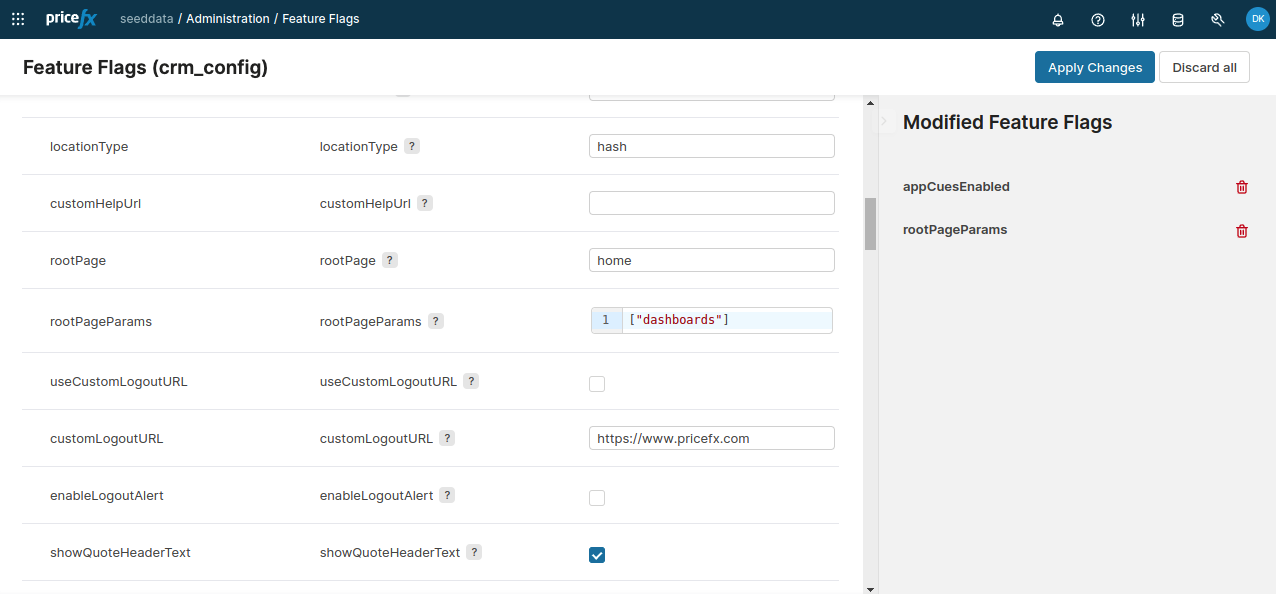Click the Apply Changes button

pyautogui.click(x=1094, y=67)
